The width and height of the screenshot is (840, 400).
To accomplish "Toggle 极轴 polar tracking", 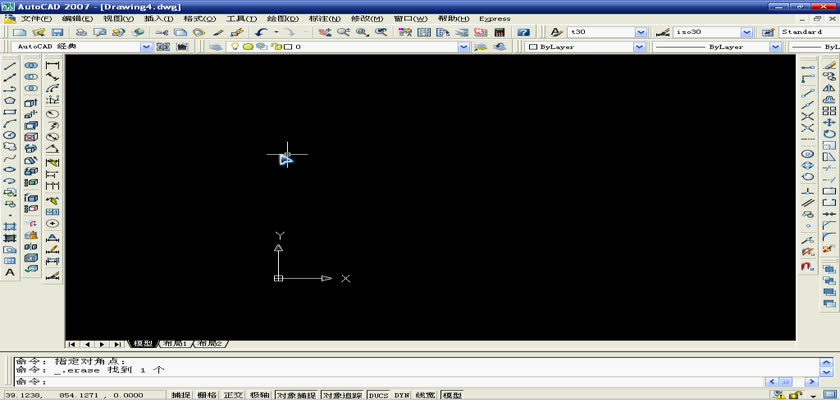I will coord(260,395).
